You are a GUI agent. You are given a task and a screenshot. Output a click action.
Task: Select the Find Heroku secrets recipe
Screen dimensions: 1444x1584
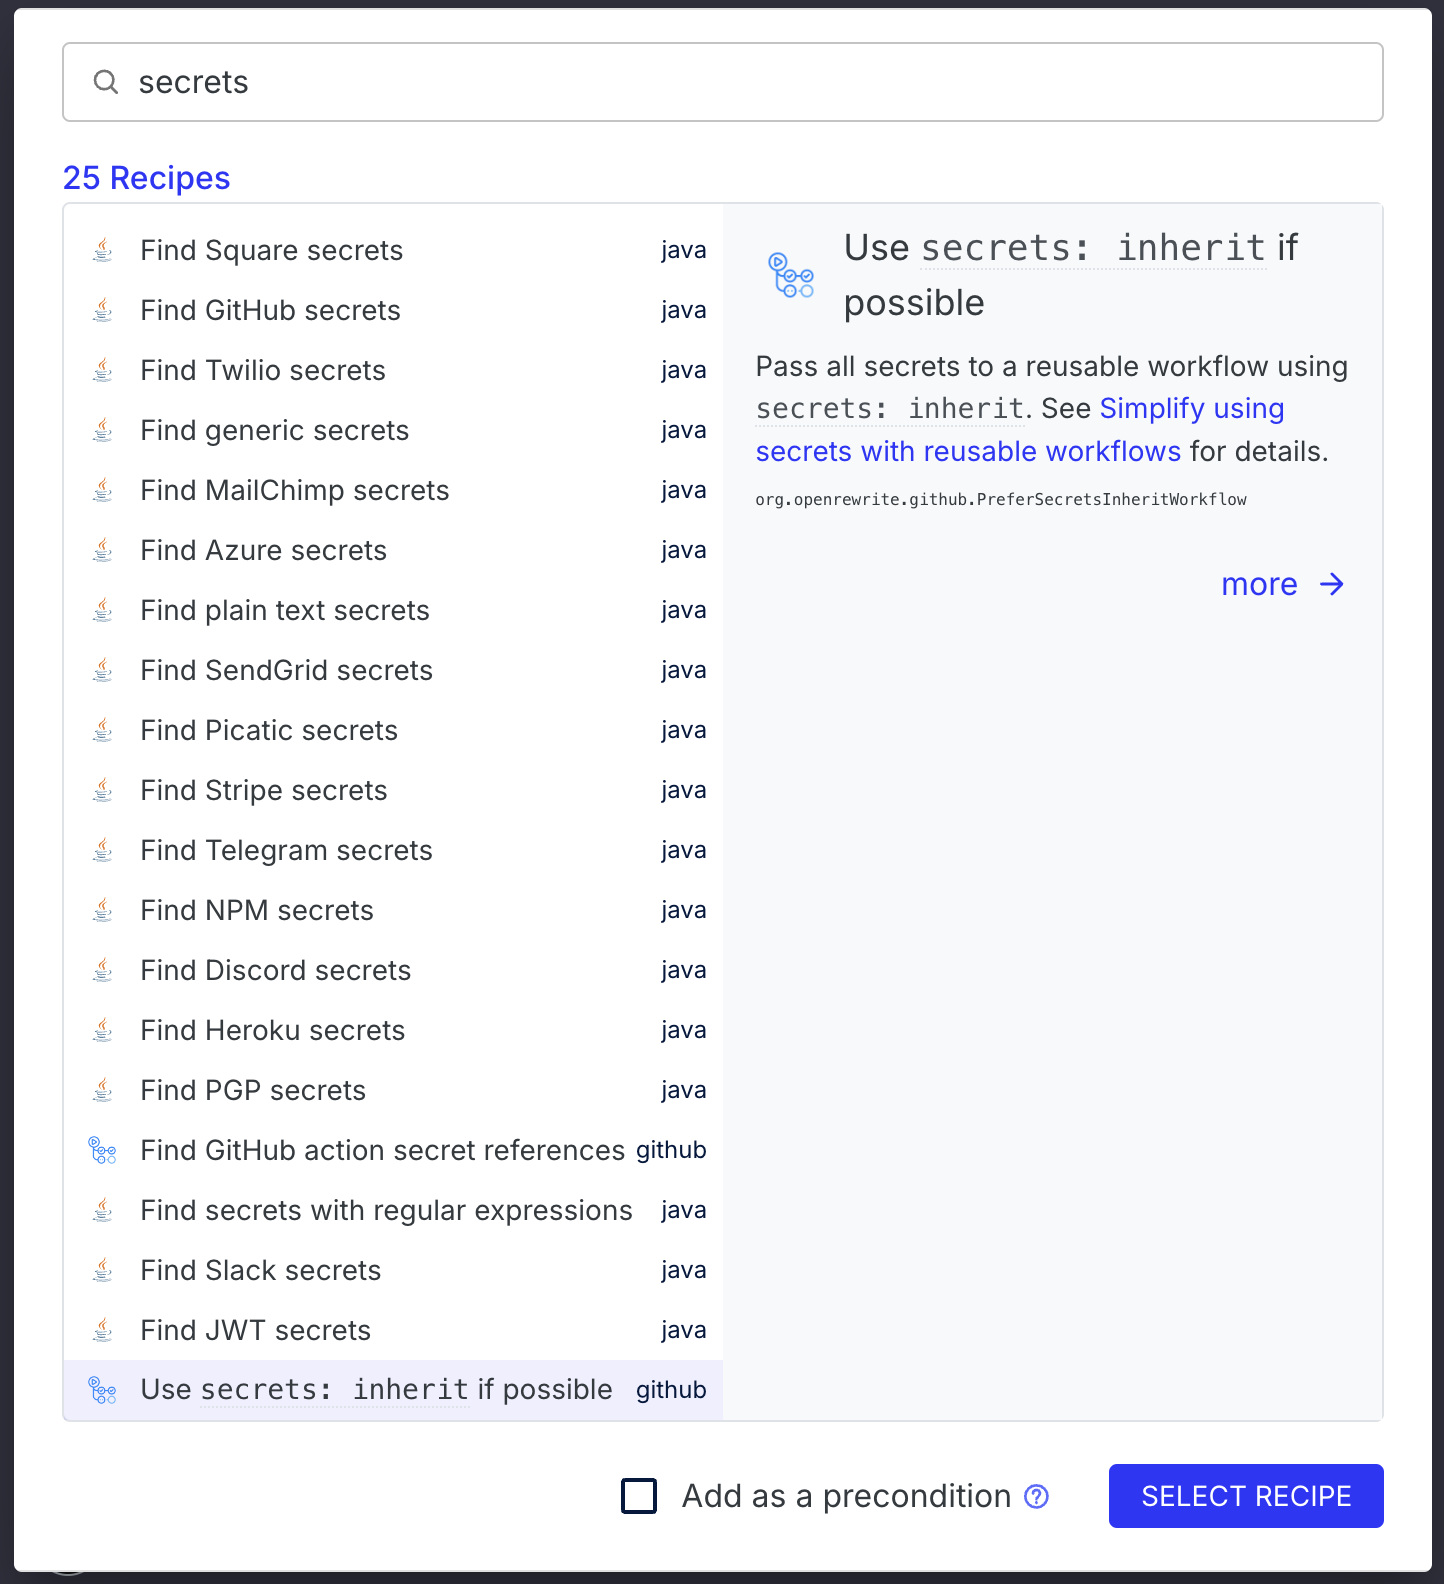(393, 1030)
